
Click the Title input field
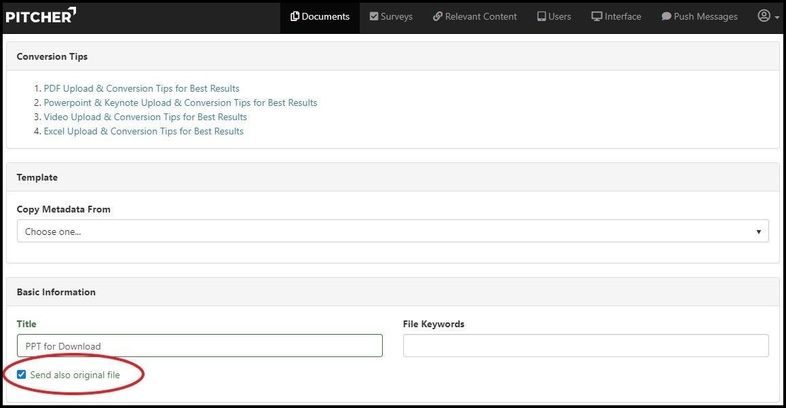[x=200, y=346]
